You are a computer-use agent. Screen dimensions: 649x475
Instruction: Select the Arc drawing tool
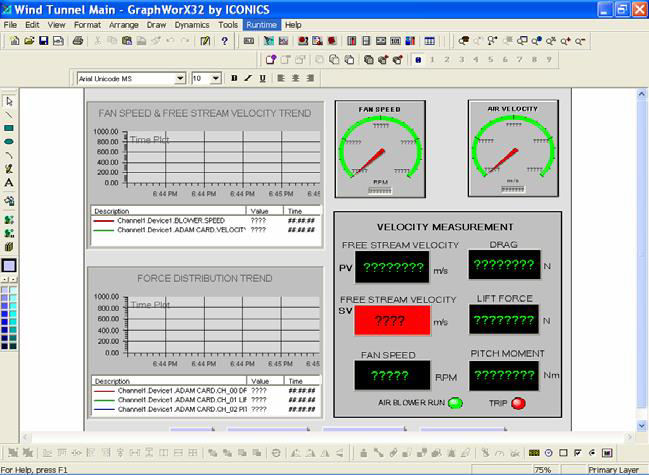(9, 155)
